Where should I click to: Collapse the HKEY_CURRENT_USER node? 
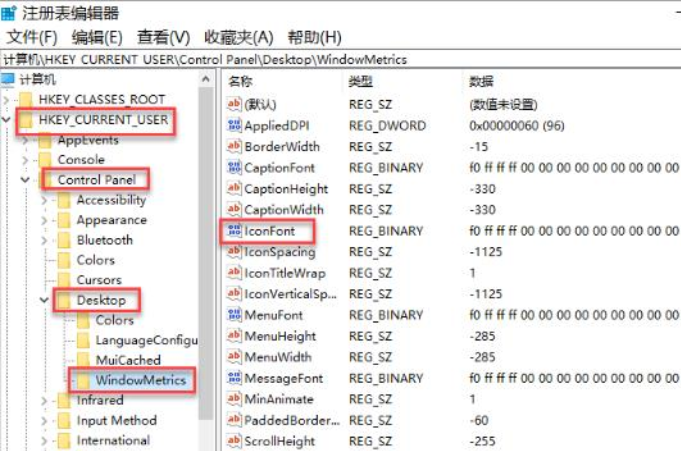pos(6,119)
